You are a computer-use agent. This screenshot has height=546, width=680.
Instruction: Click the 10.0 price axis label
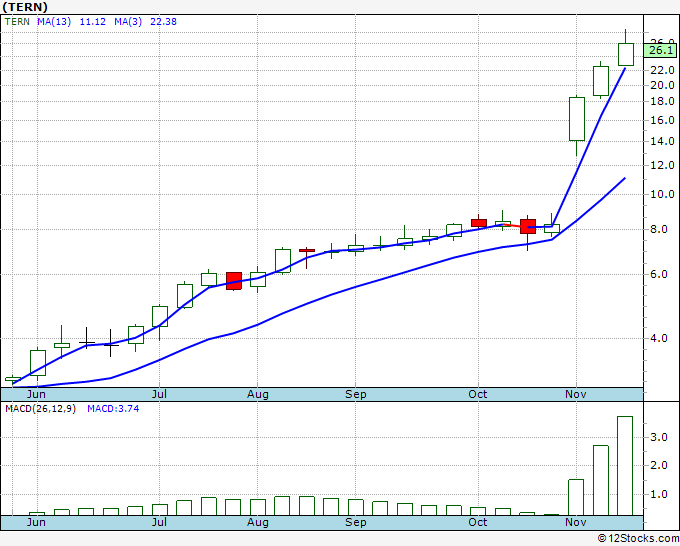(x=662, y=194)
